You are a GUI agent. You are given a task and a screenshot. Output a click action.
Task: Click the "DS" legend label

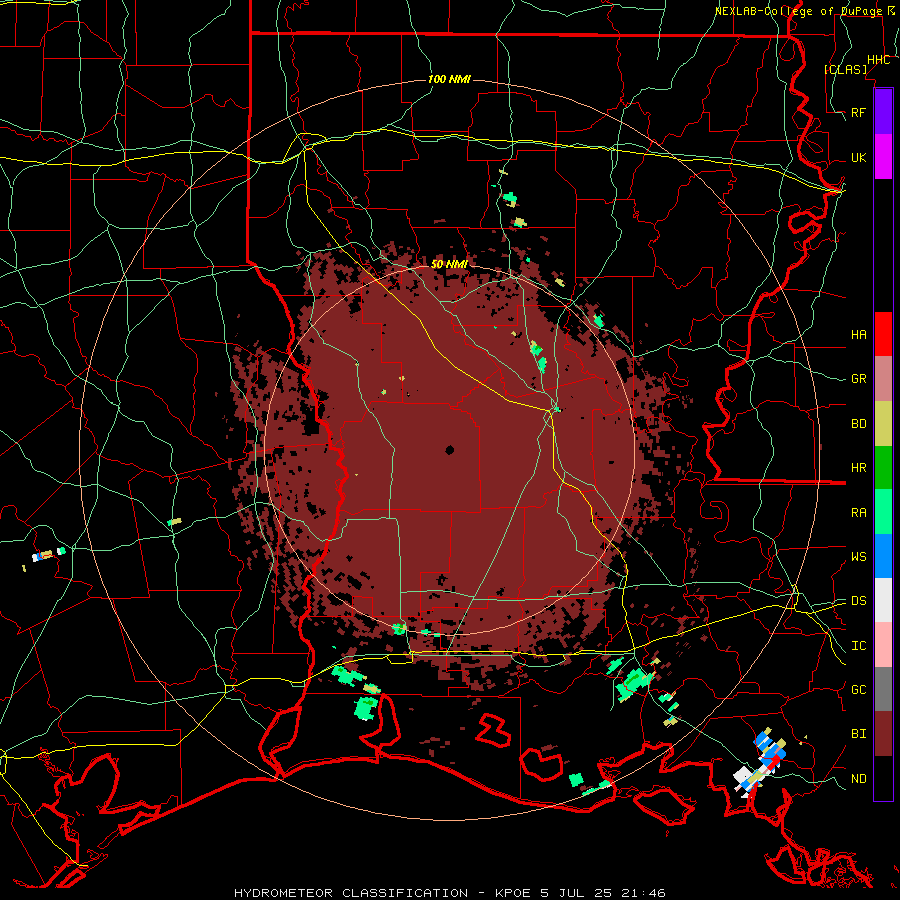(858, 601)
